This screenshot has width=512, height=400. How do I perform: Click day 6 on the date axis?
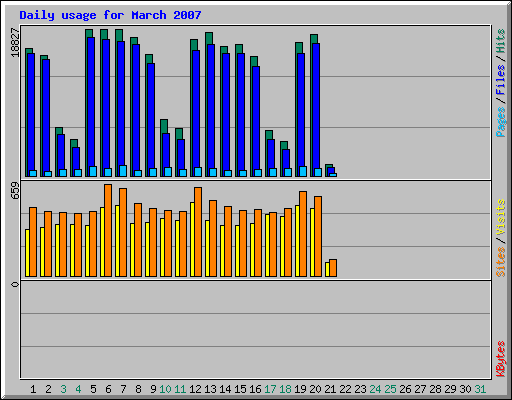108,389
